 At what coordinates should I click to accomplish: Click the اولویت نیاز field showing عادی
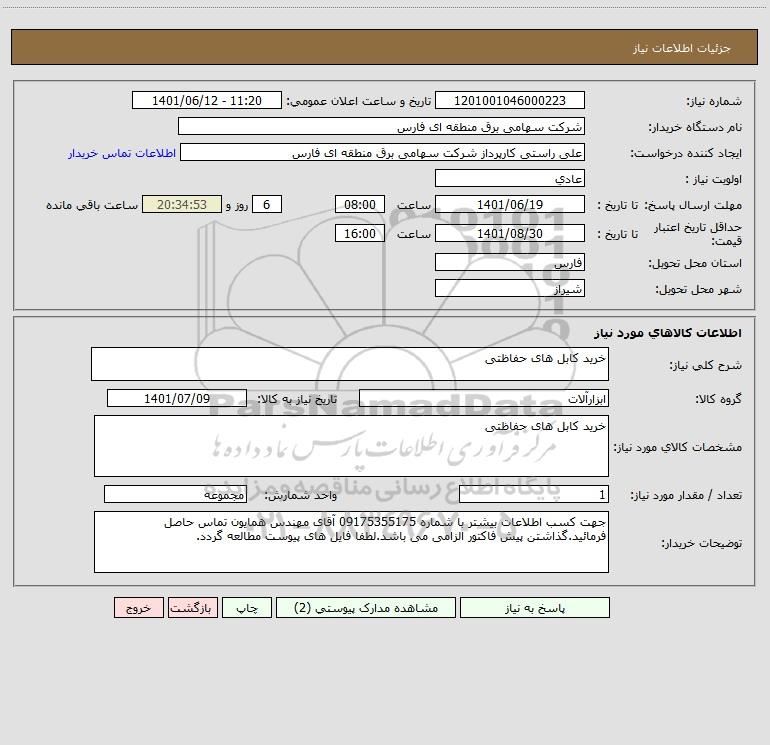[x=510, y=178]
